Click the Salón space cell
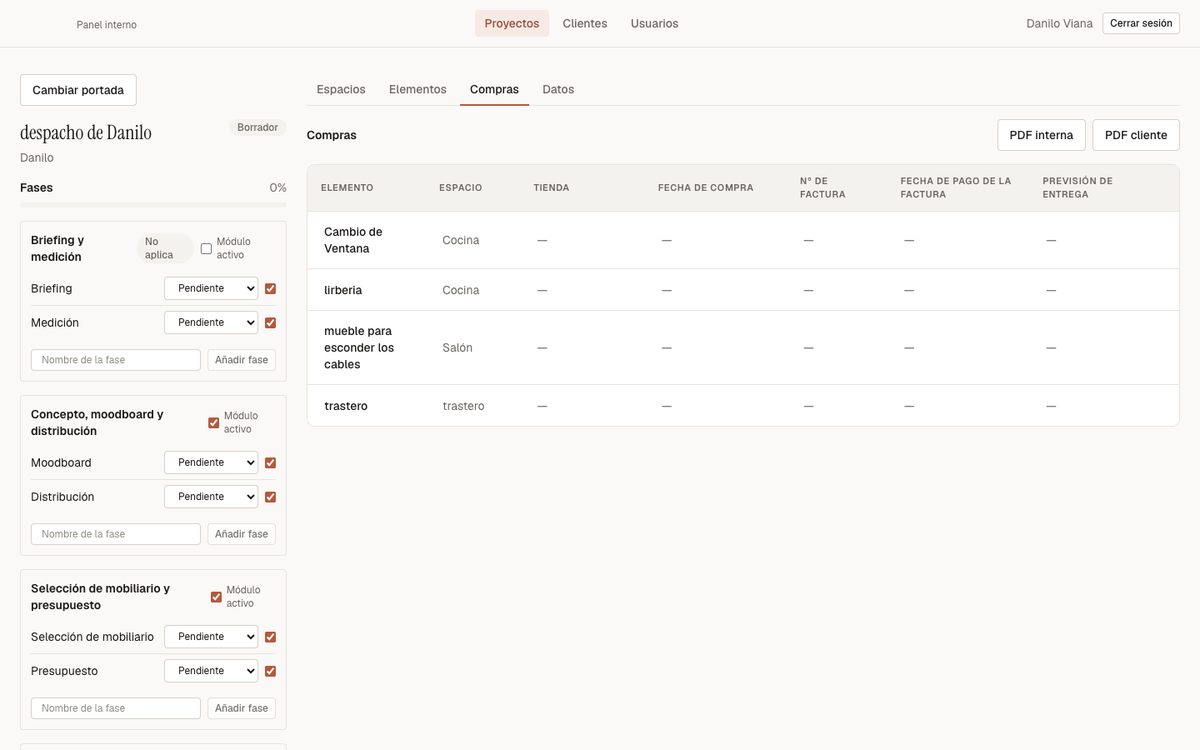The width and height of the screenshot is (1200, 750). [x=458, y=348]
